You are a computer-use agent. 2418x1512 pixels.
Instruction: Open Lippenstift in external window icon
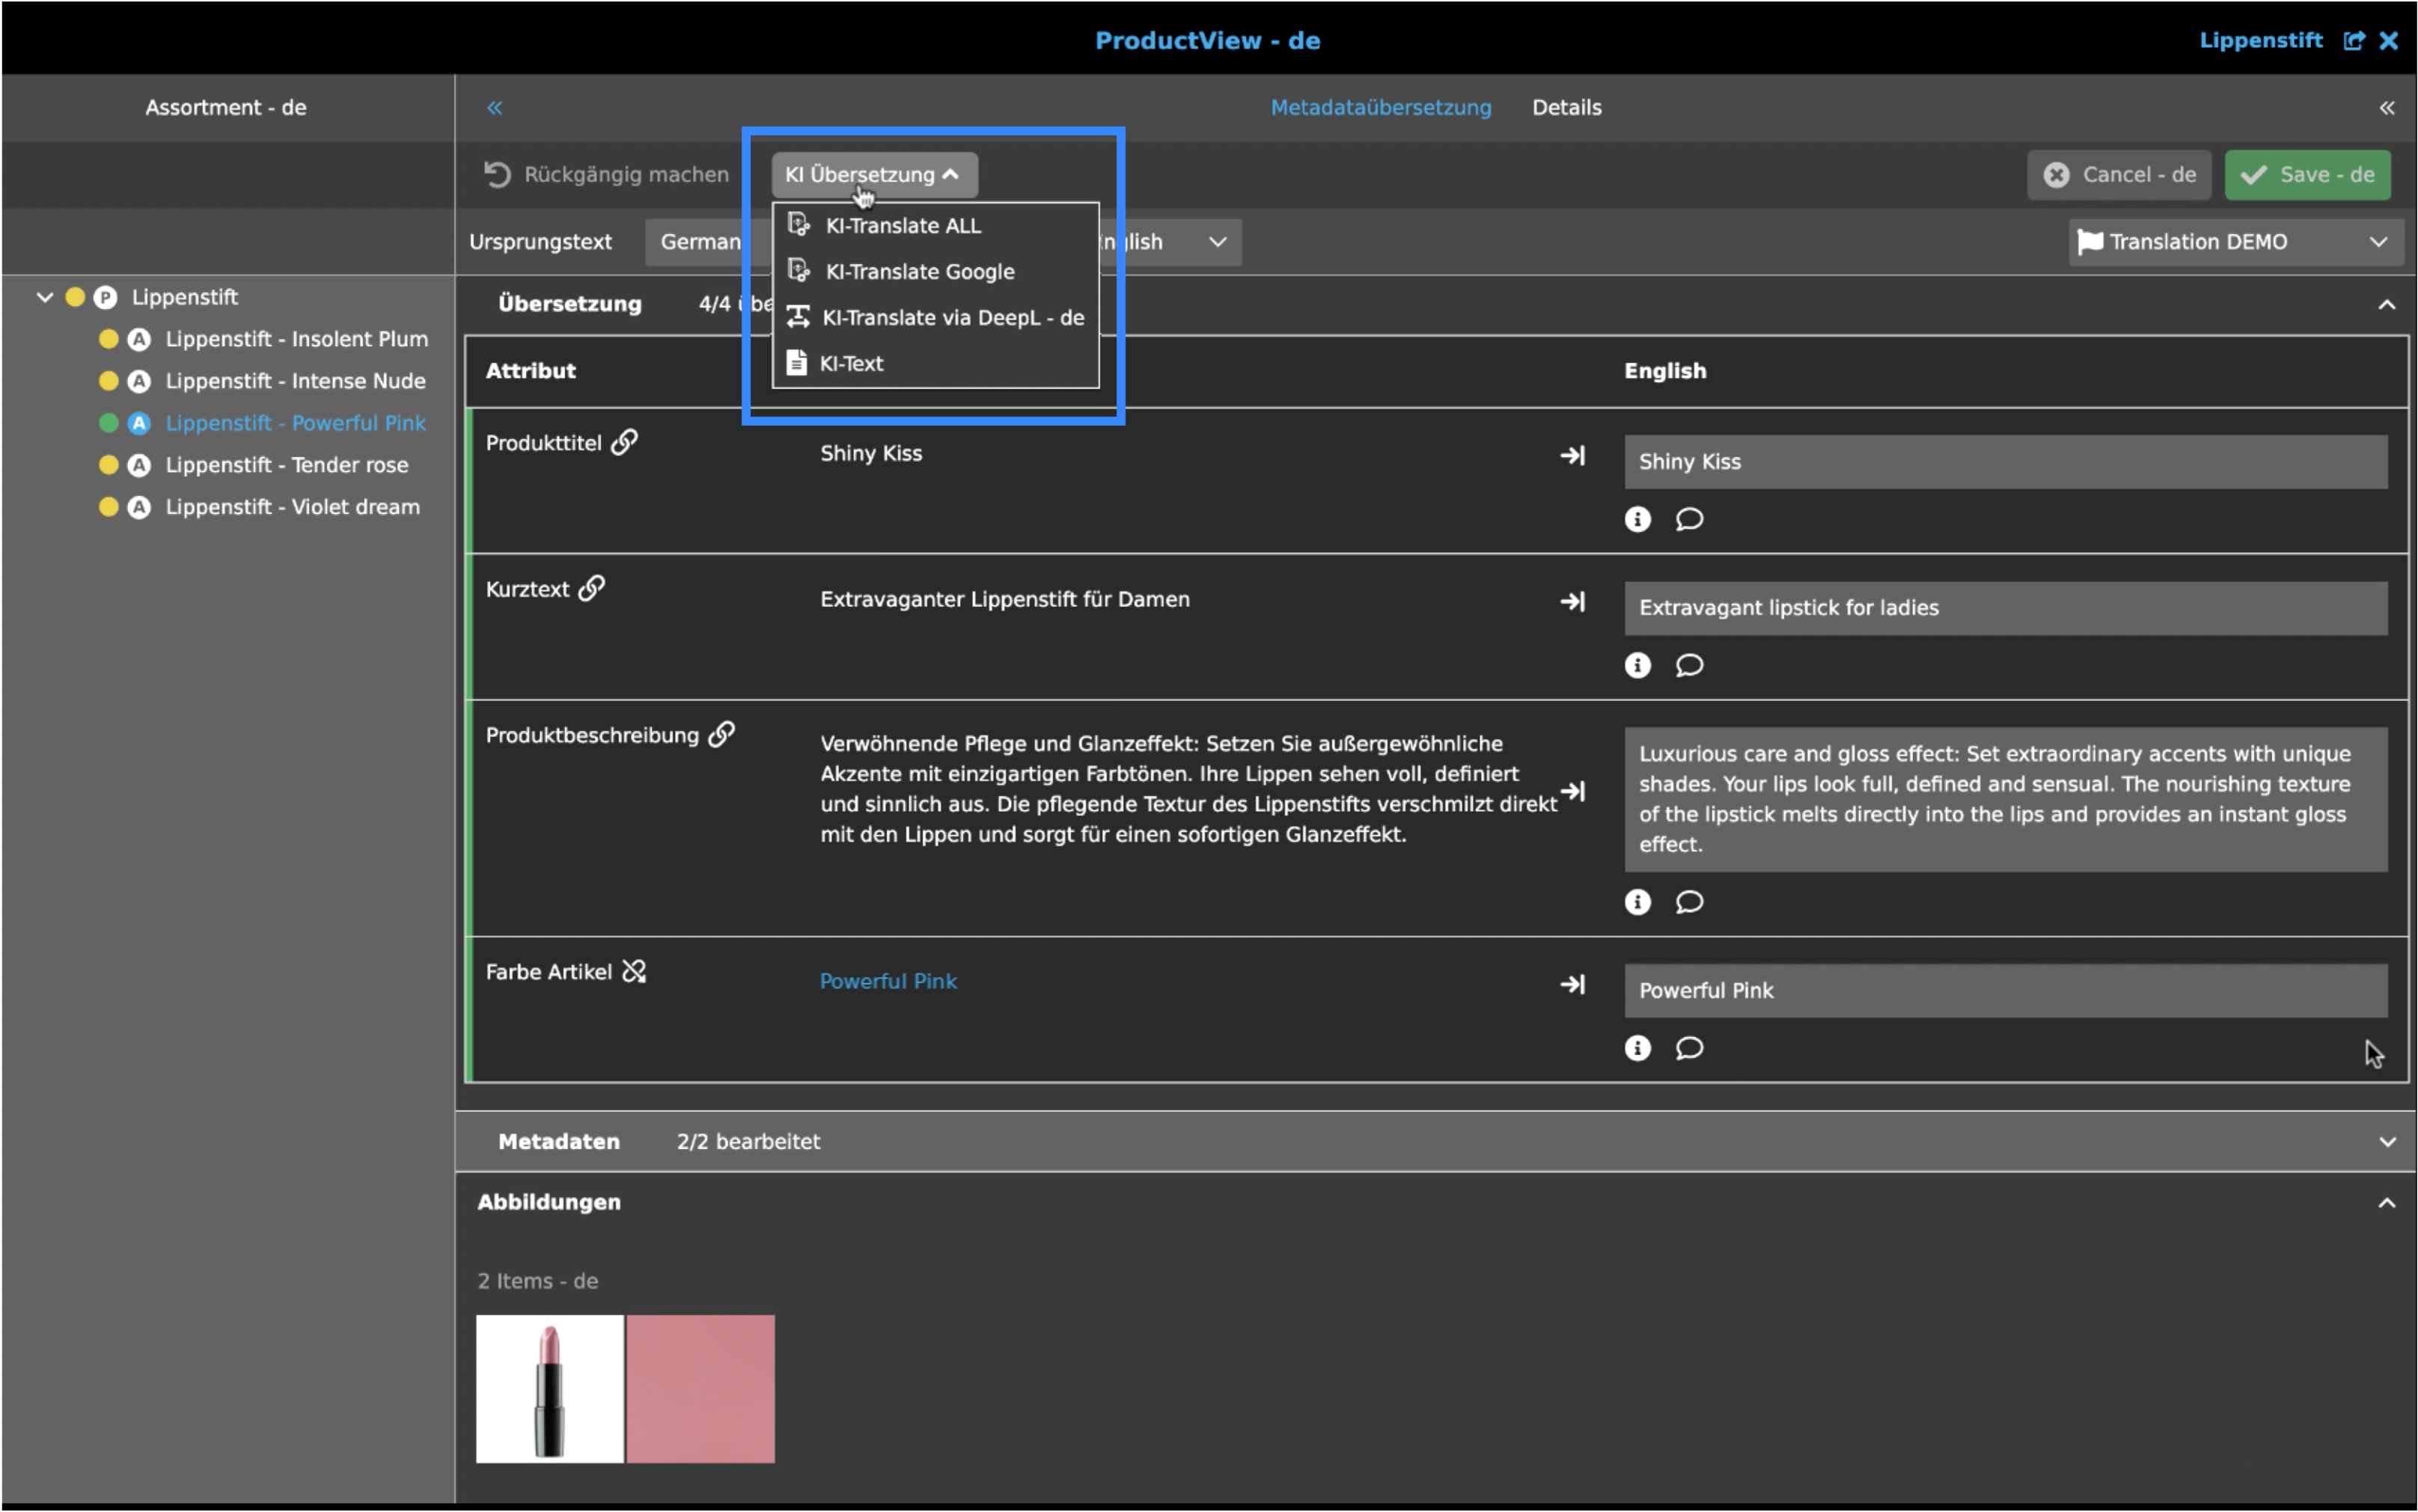tap(2354, 40)
